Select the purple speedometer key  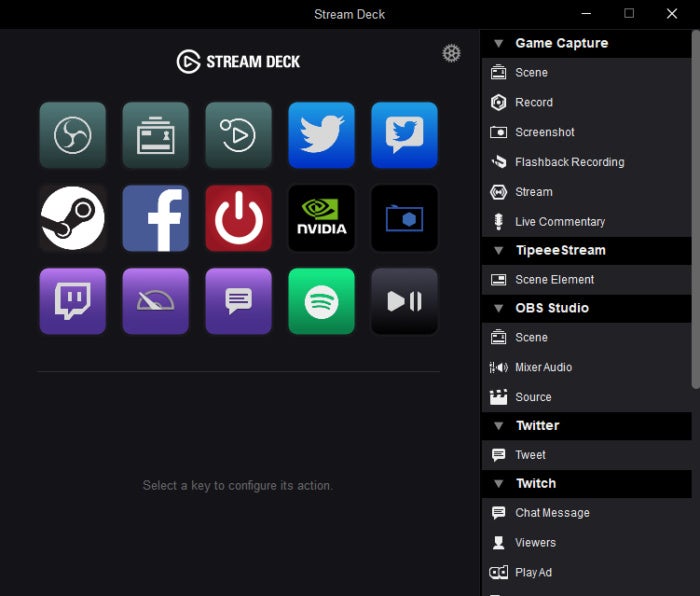point(155,301)
